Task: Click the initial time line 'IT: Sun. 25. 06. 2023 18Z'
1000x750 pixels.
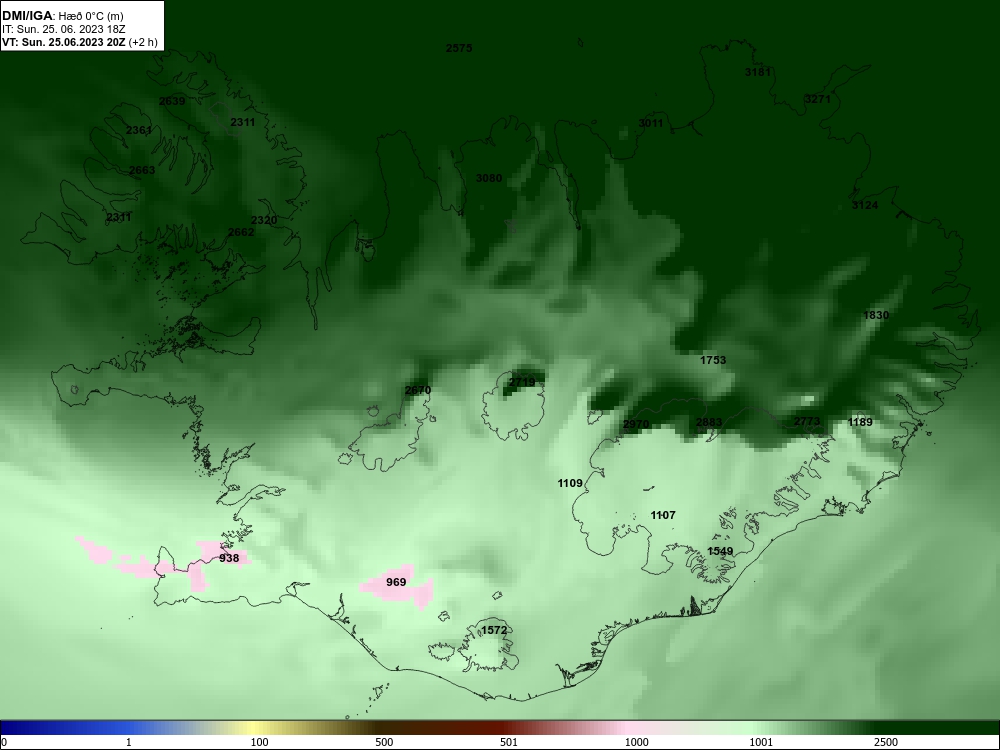Action: point(64,29)
